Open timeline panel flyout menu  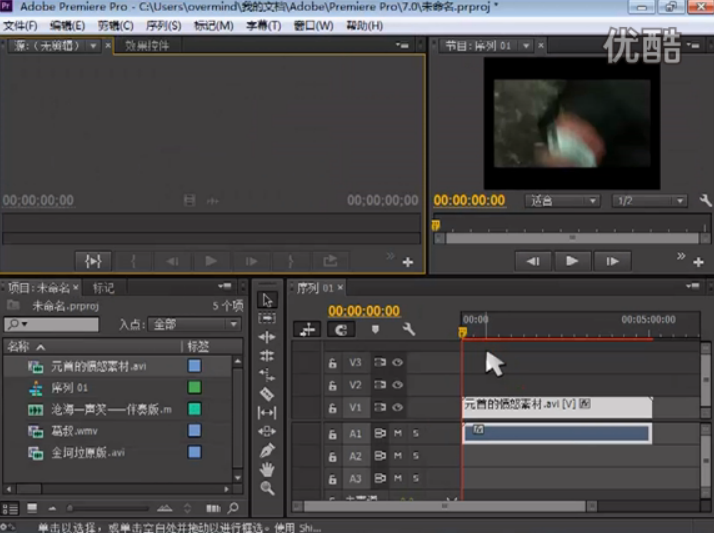693,286
